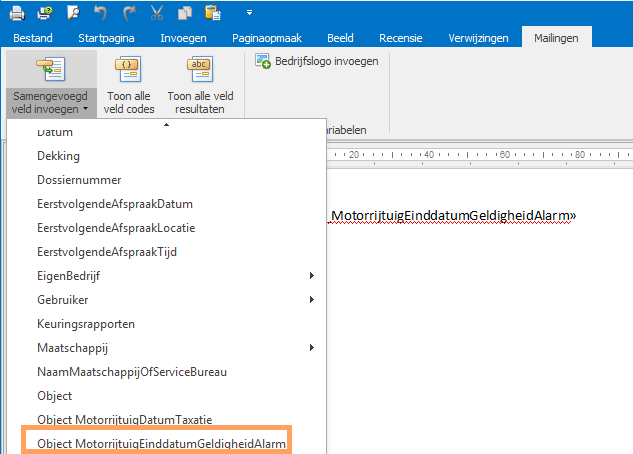Switch to the Verwijzingen tab

pos(478,38)
